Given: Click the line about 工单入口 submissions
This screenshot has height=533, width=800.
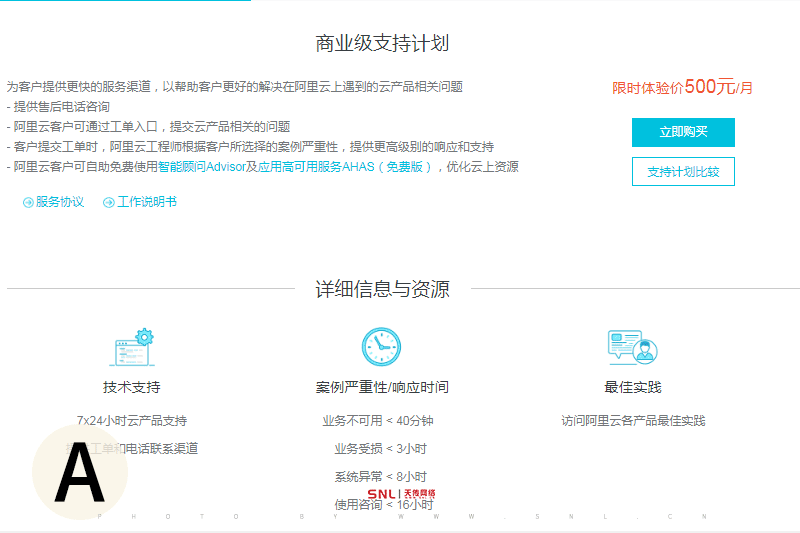Looking at the screenshot, I should pos(148,127).
